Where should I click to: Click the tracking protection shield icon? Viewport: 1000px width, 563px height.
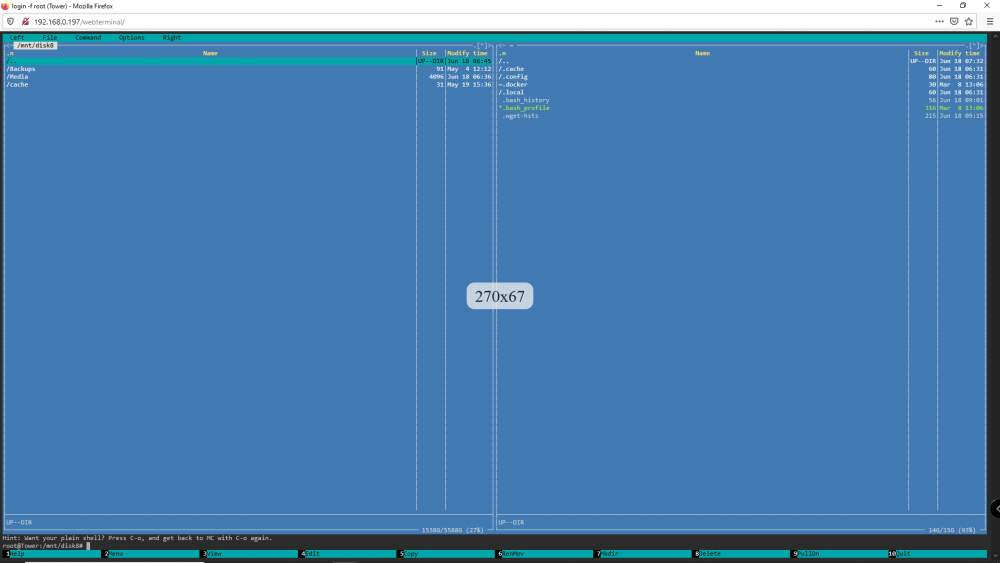tap(10, 21)
